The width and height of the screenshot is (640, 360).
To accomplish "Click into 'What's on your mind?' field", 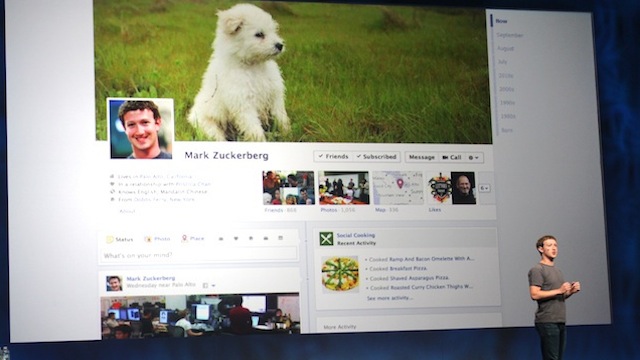I will pos(199,255).
